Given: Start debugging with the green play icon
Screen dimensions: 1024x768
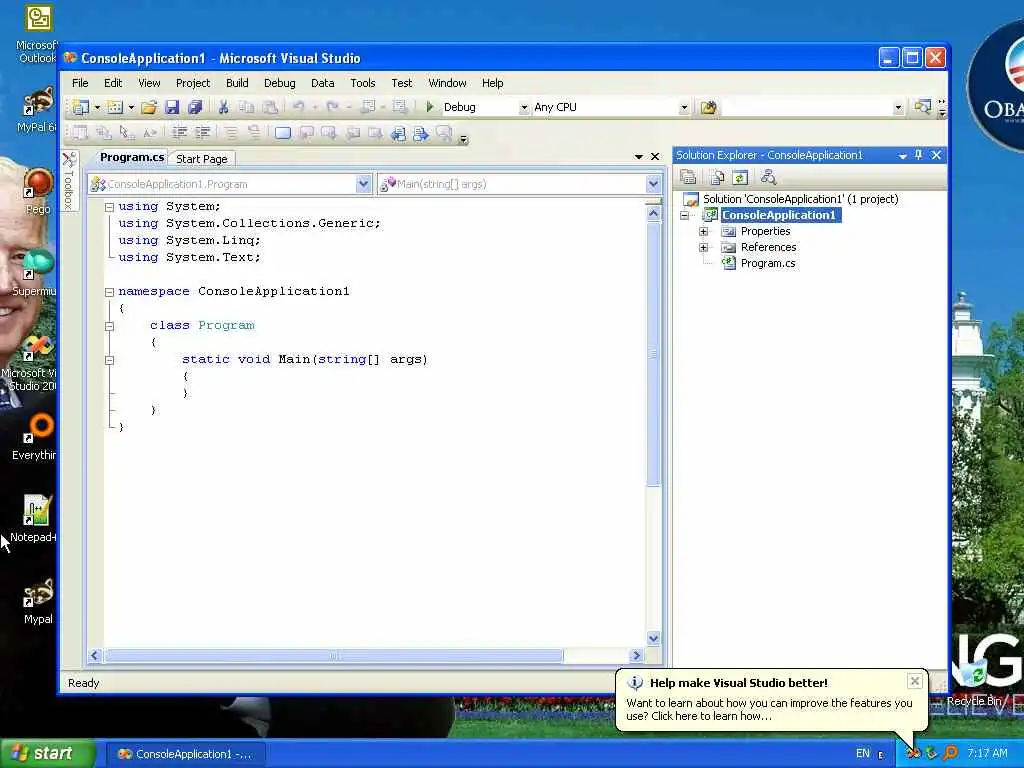Looking at the screenshot, I should (430, 106).
